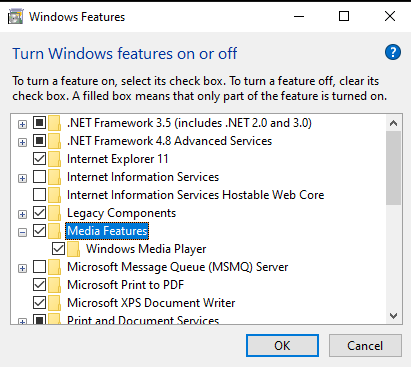Click the Windows Features title bar icon
This screenshot has height=367, width=411.
[x=15, y=17]
